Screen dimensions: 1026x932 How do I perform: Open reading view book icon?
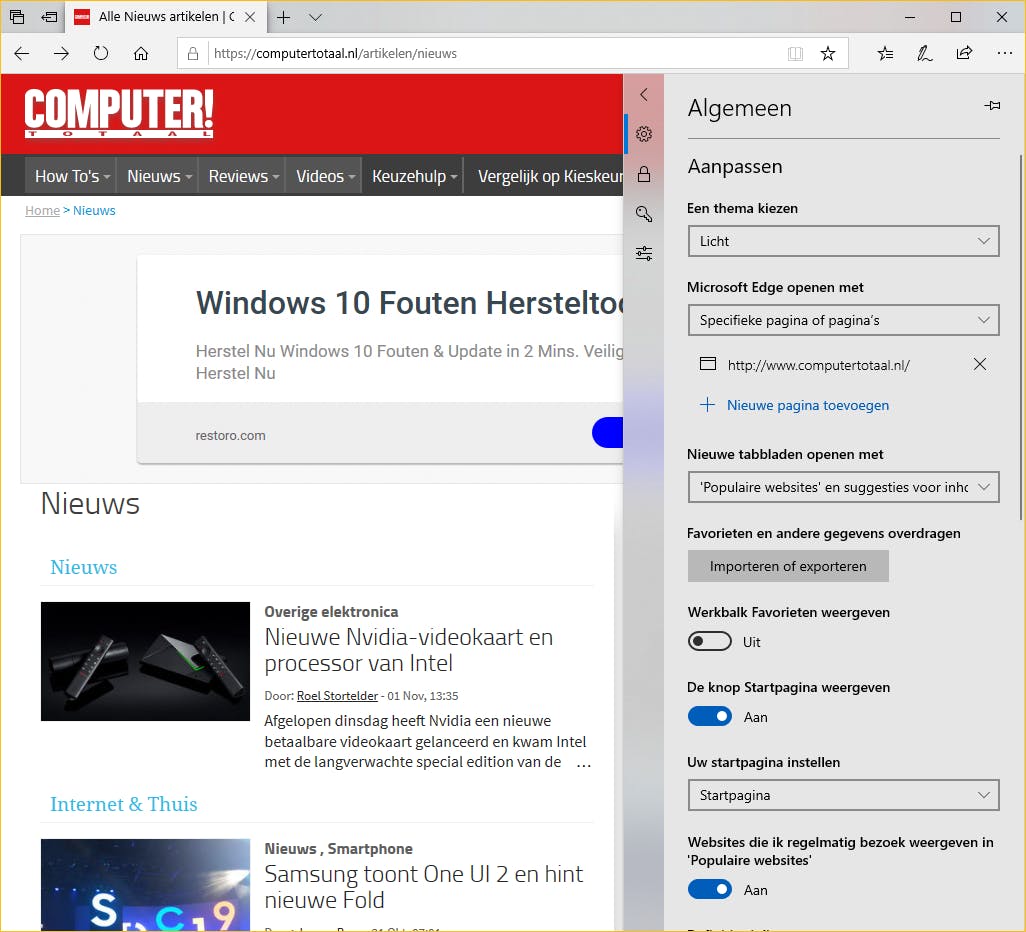795,54
